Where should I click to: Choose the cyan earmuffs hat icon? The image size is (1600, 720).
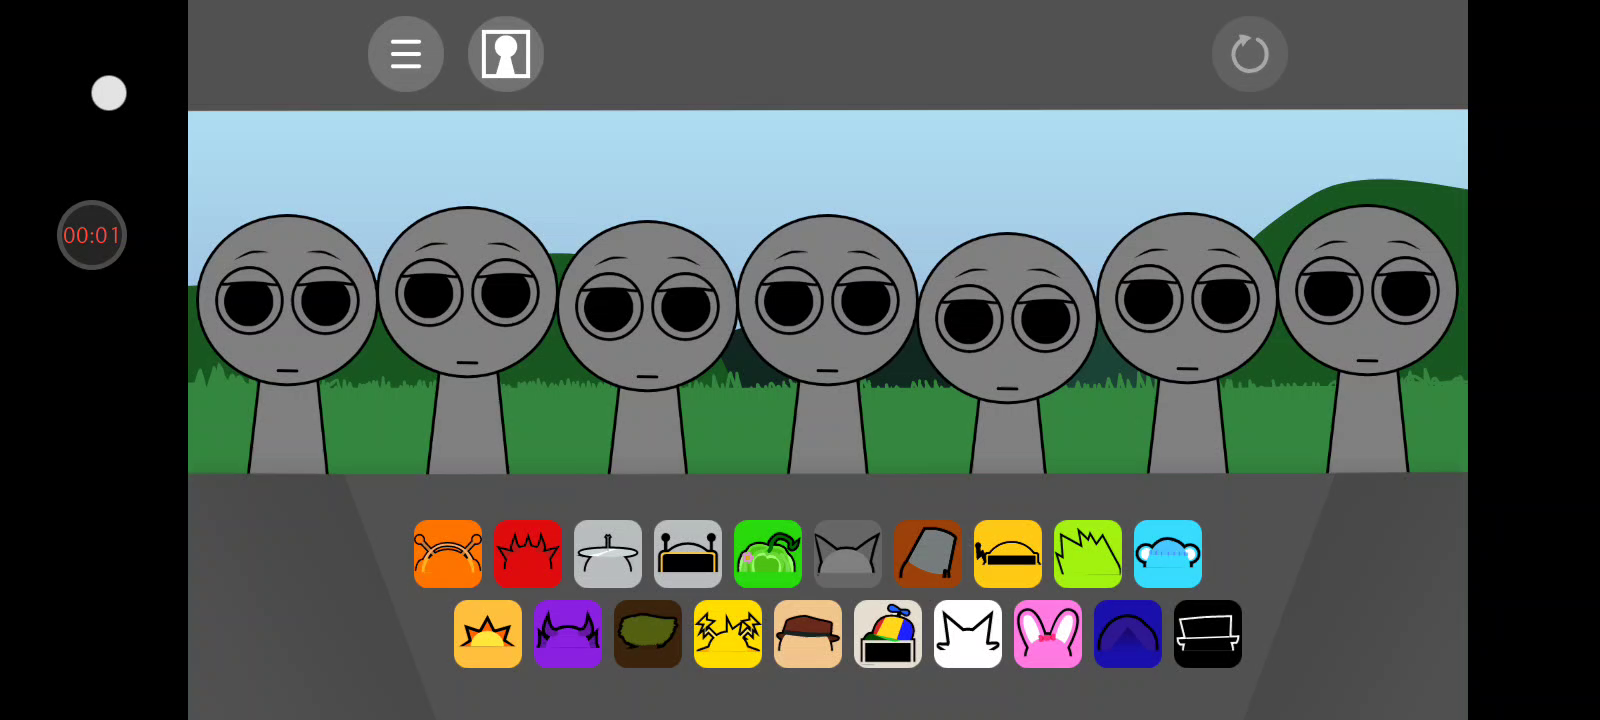[1167, 554]
